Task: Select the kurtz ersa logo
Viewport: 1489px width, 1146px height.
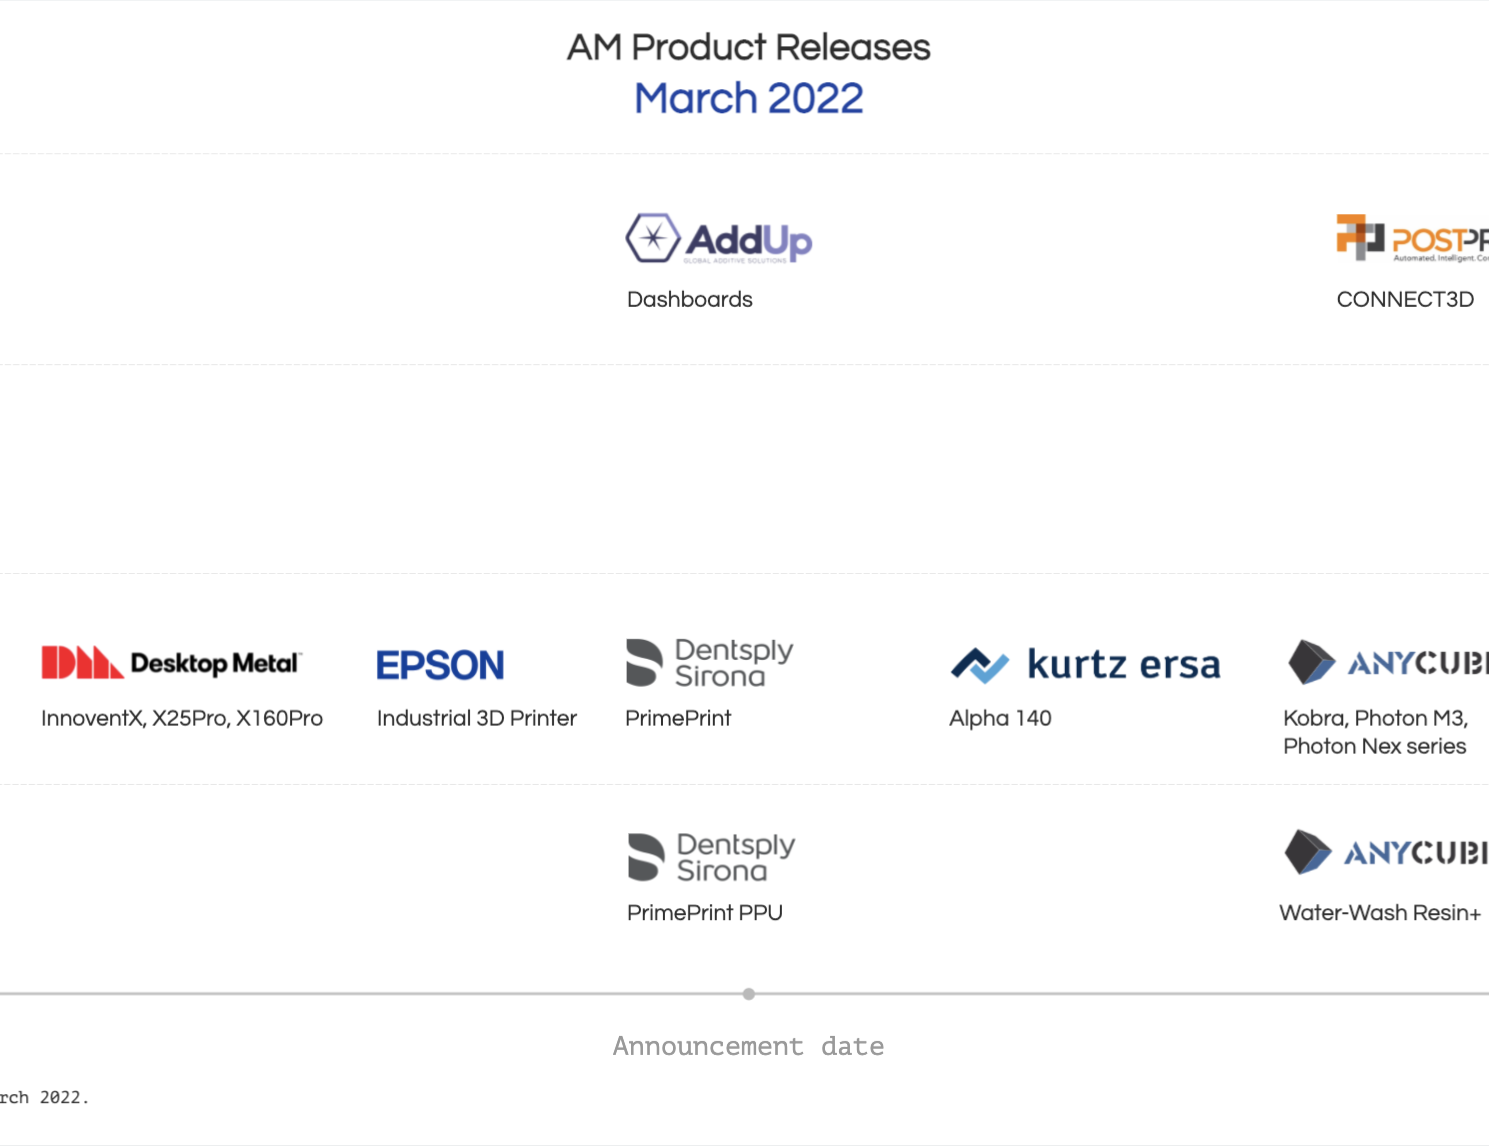Action: coord(1085,664)
